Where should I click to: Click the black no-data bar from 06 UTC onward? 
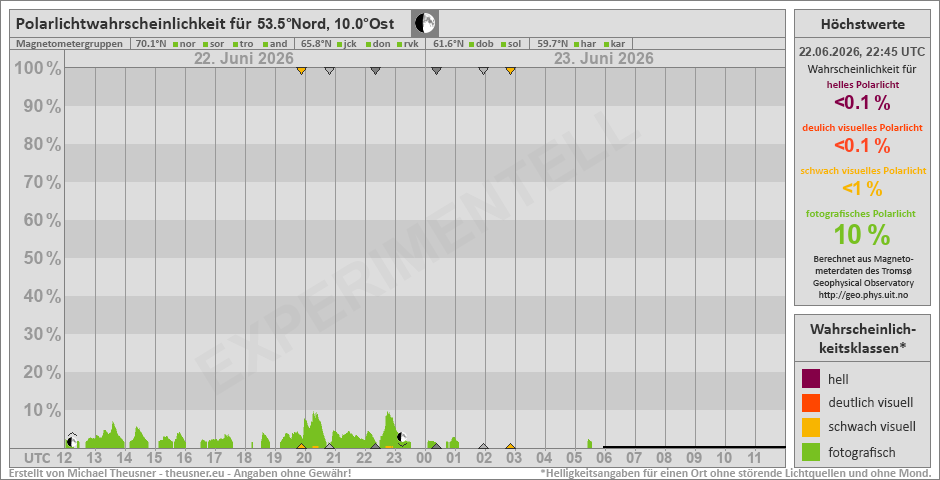[694, 446]
